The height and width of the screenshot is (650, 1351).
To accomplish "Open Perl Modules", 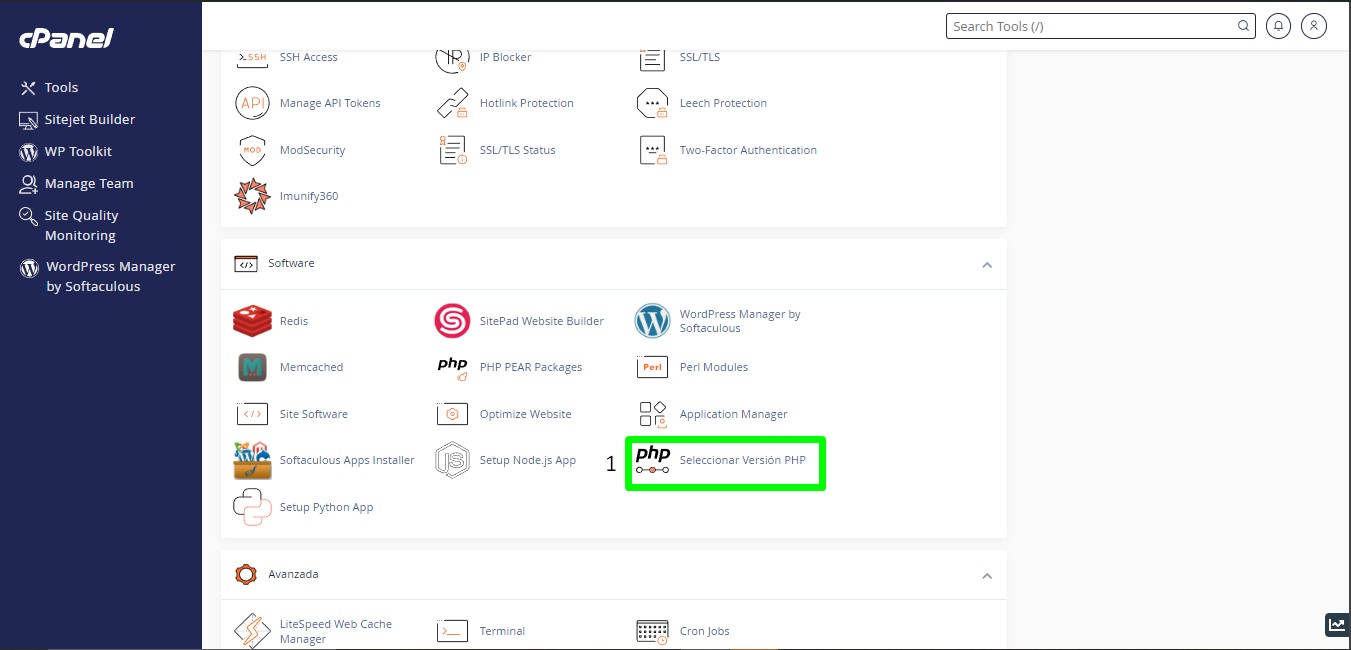I will (713, 367).
